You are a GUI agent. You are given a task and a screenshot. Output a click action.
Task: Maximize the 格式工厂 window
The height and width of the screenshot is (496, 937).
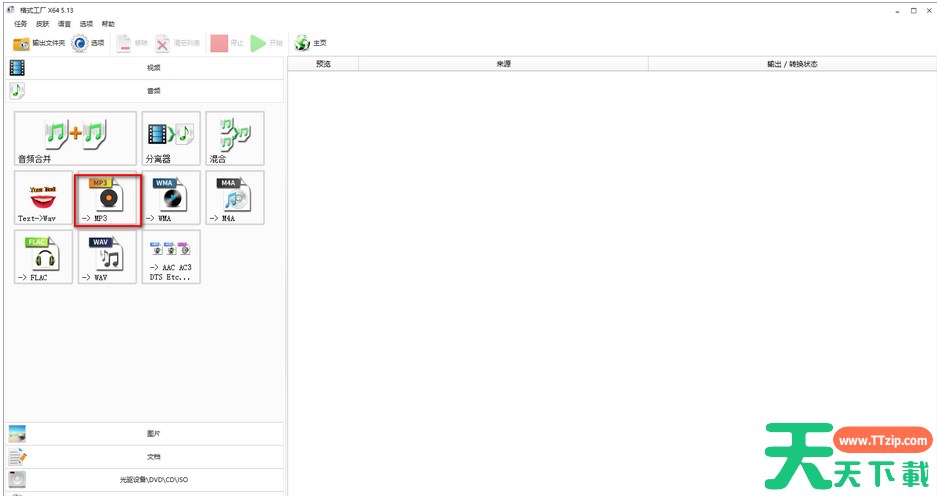coord(914,11)
